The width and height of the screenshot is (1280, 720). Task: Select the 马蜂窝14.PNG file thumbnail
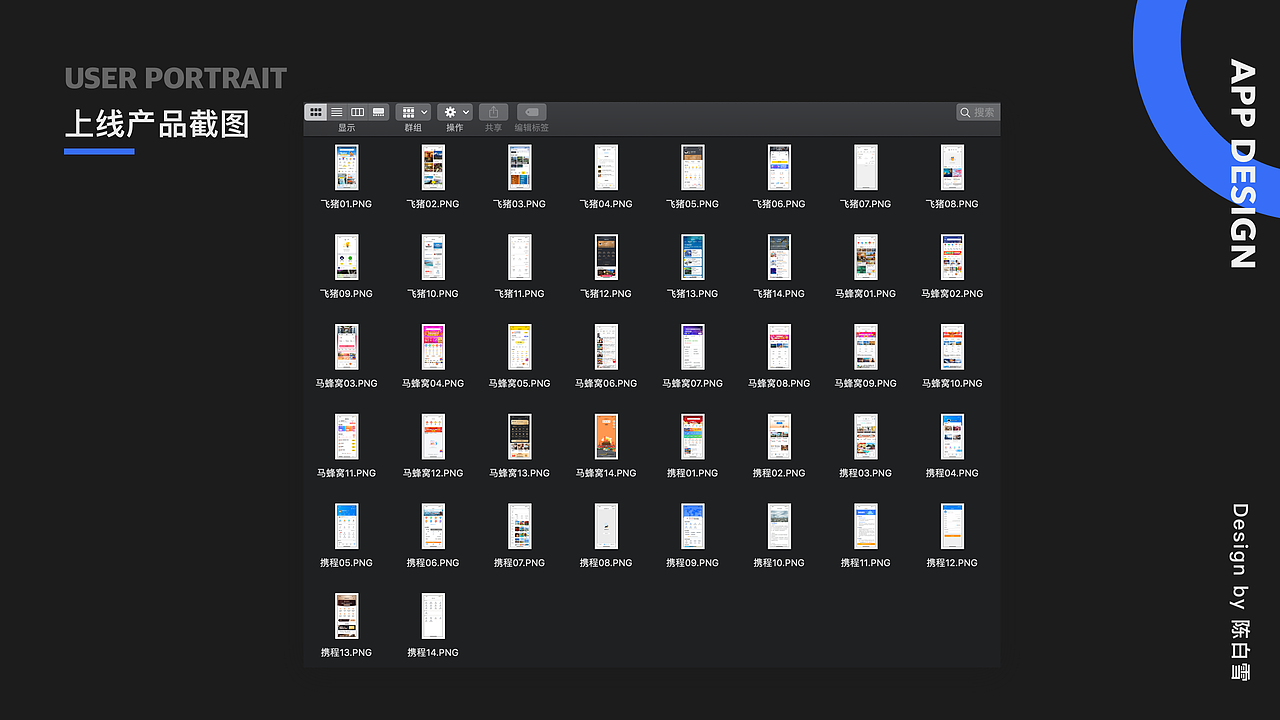[x=606, y=437]
